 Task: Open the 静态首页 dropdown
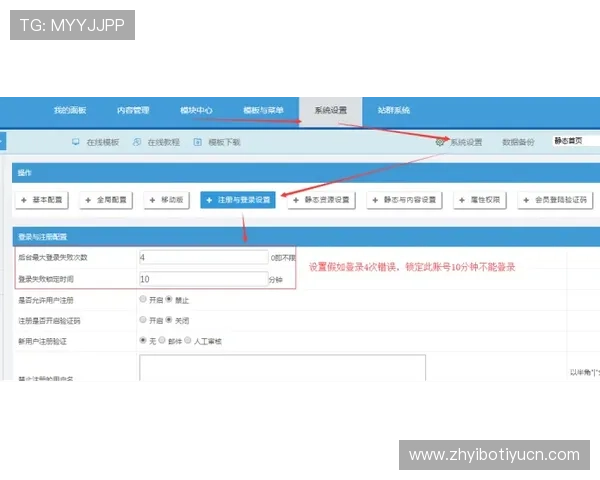(574, 141)
